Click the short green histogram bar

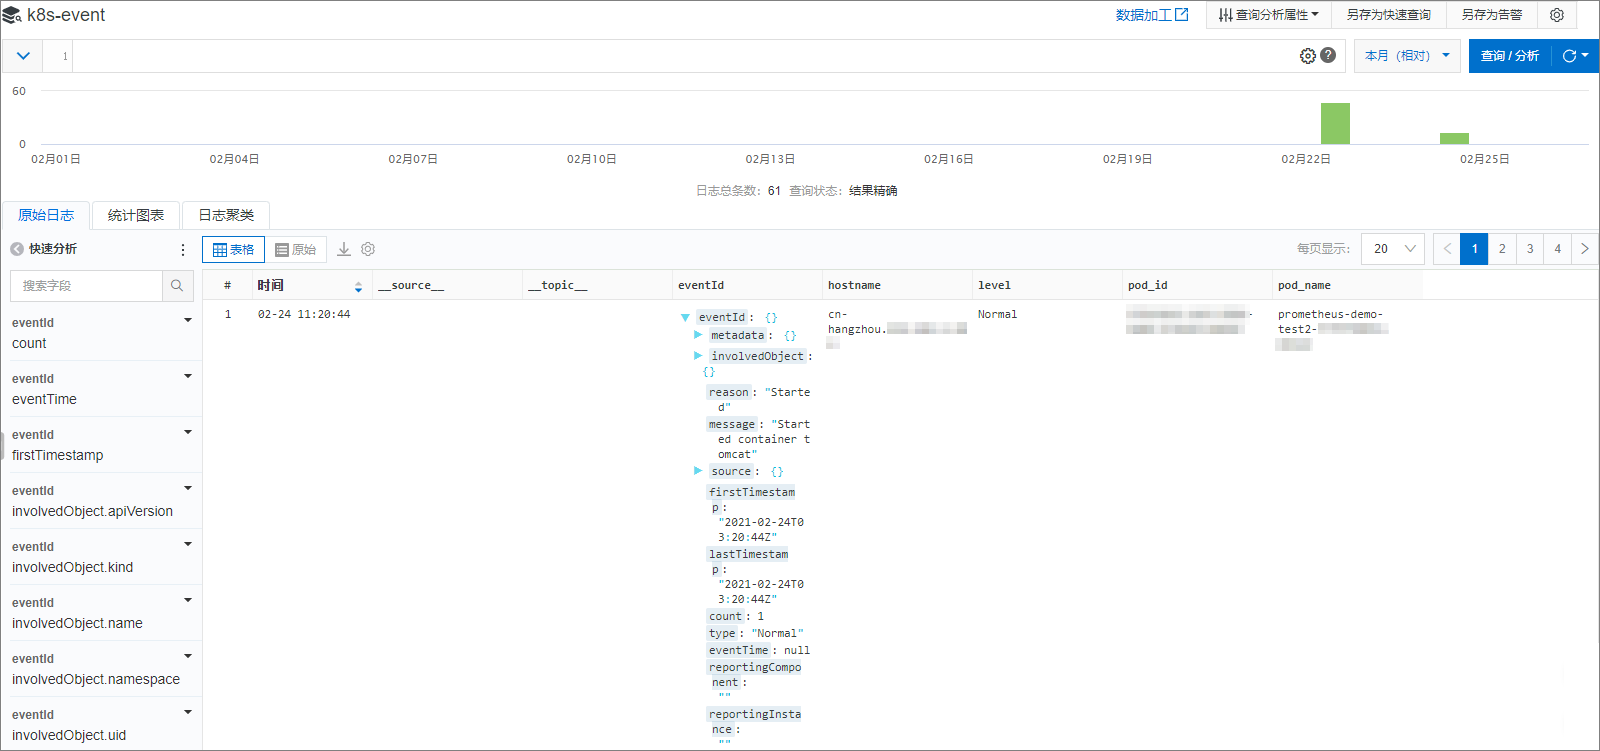(1454, 138)
